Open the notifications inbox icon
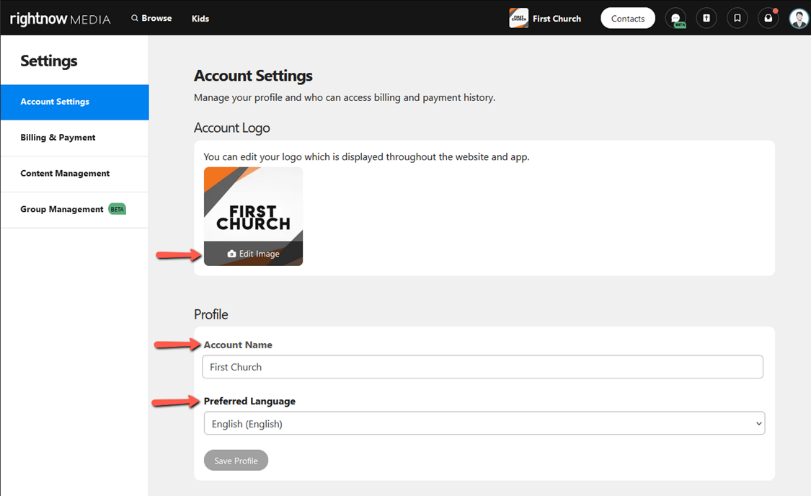The image size is (811, 496). (x=767, y=18)
